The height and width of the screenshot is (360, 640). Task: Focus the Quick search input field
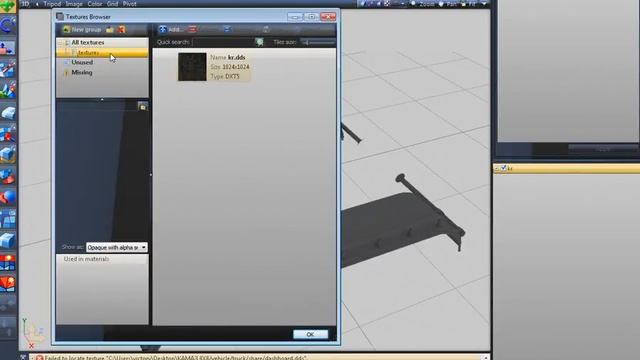[x=223, y=42]
